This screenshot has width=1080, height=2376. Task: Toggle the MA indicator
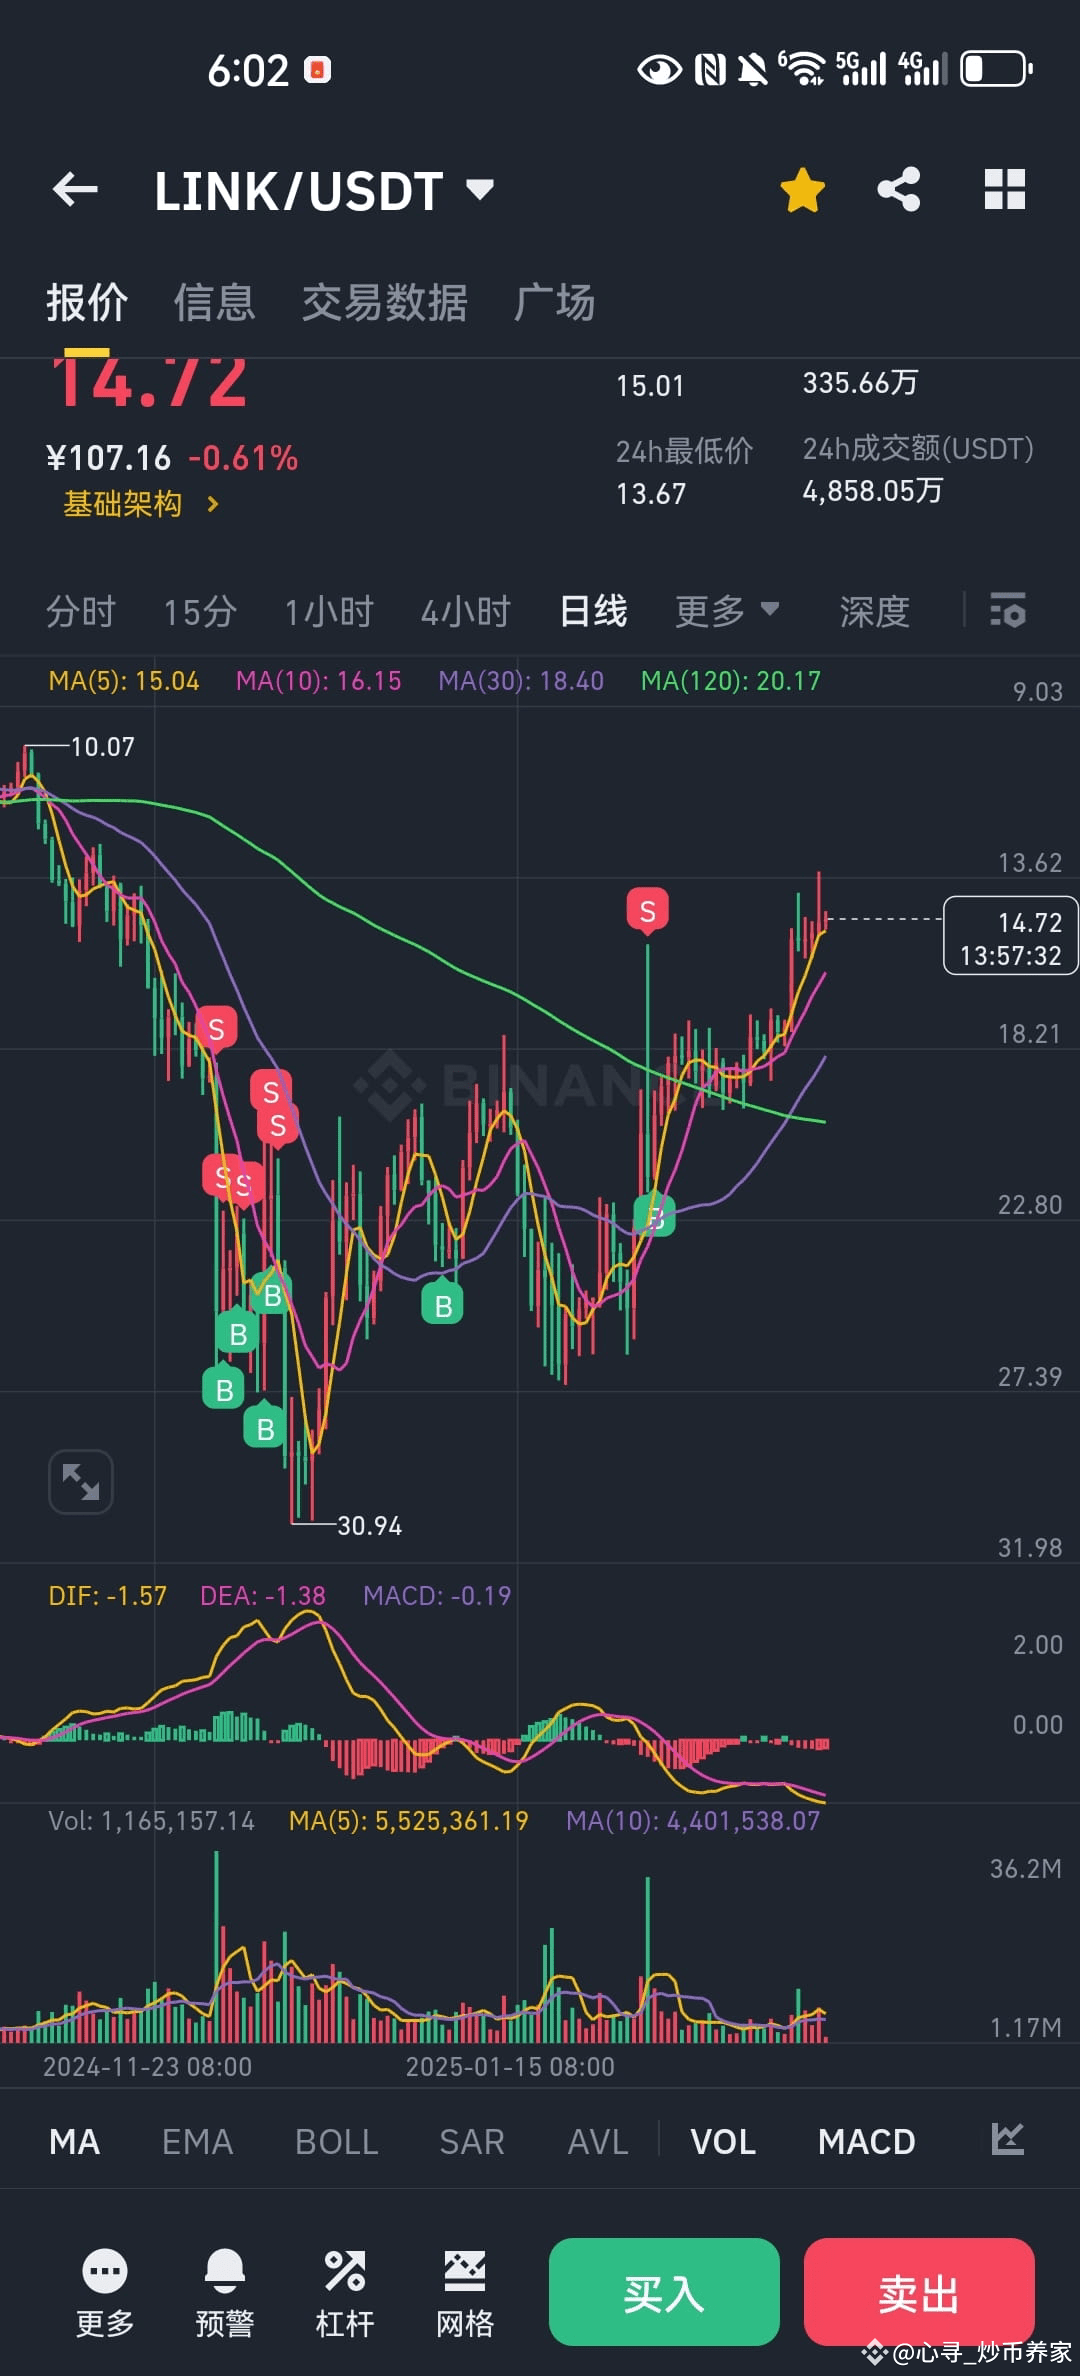74,2142
